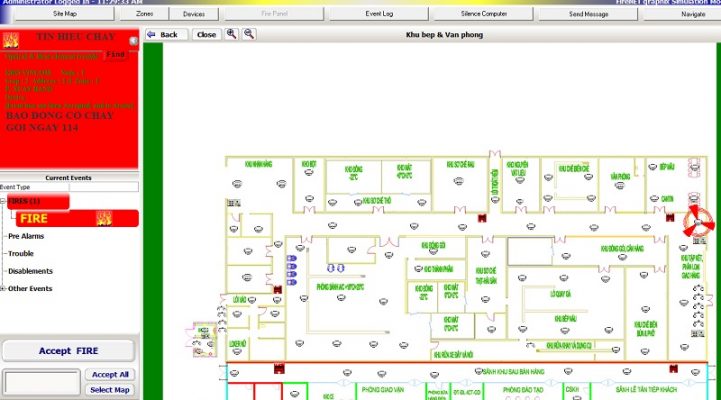This screenshot has height=400, width=721.
Task: Collapse the FIRES (1) tree node
Action: (x=4, y=202)
